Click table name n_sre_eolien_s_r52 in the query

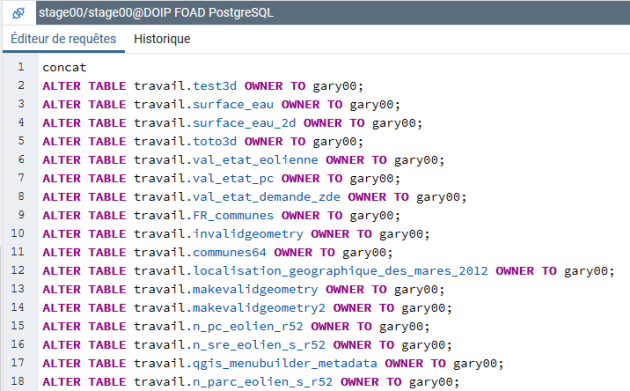(x=259, y=345)
